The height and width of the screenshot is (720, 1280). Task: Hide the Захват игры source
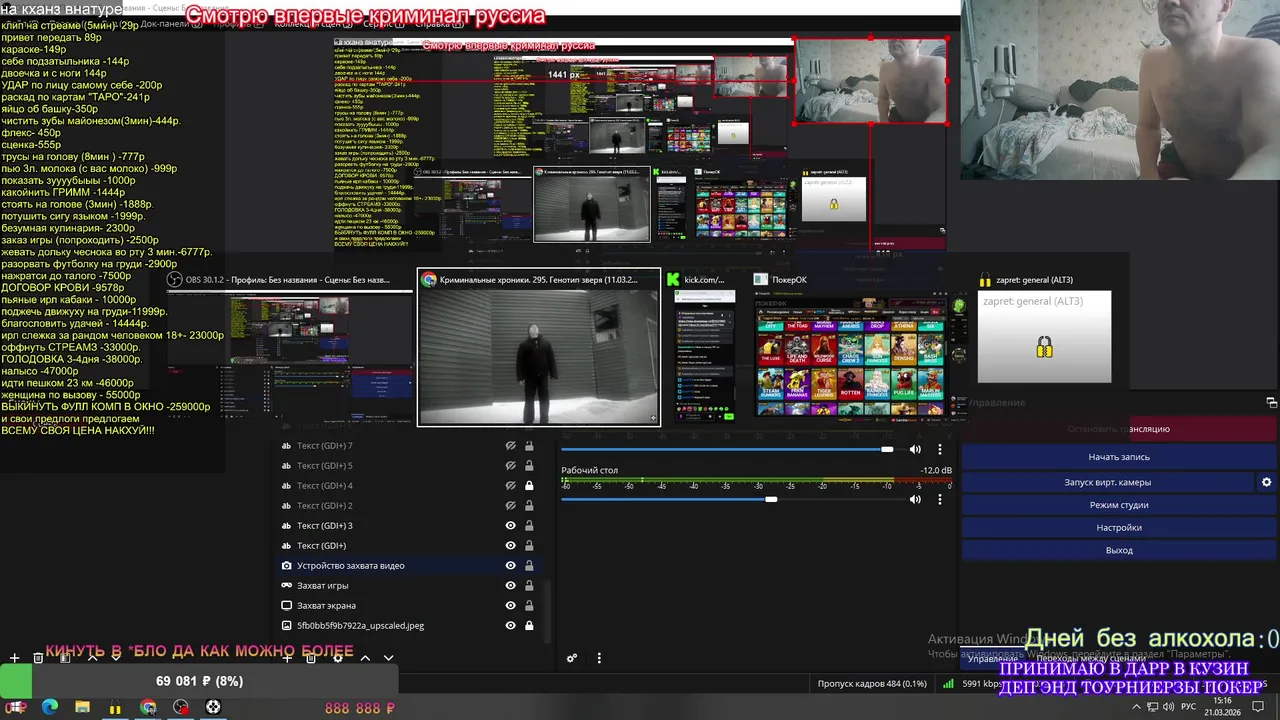pos(511,586)
